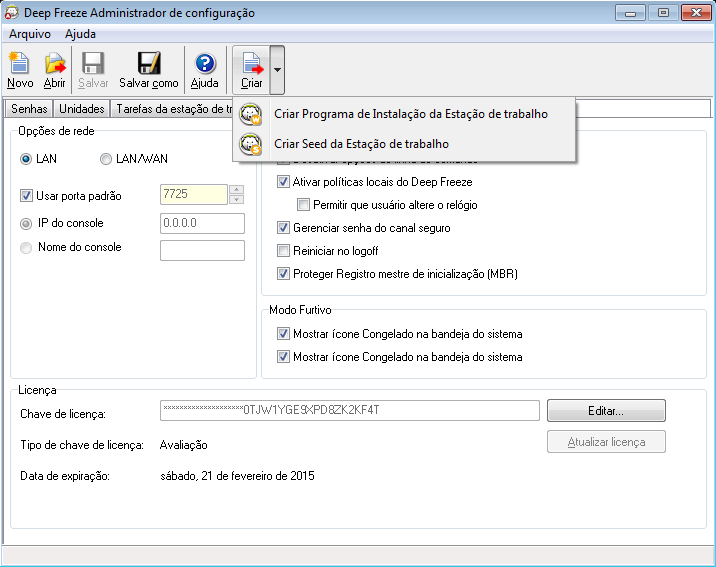Viewport: 716px width, 567px height.
Task: Click the IP do console input field
Action: click(x=202, y=224)
